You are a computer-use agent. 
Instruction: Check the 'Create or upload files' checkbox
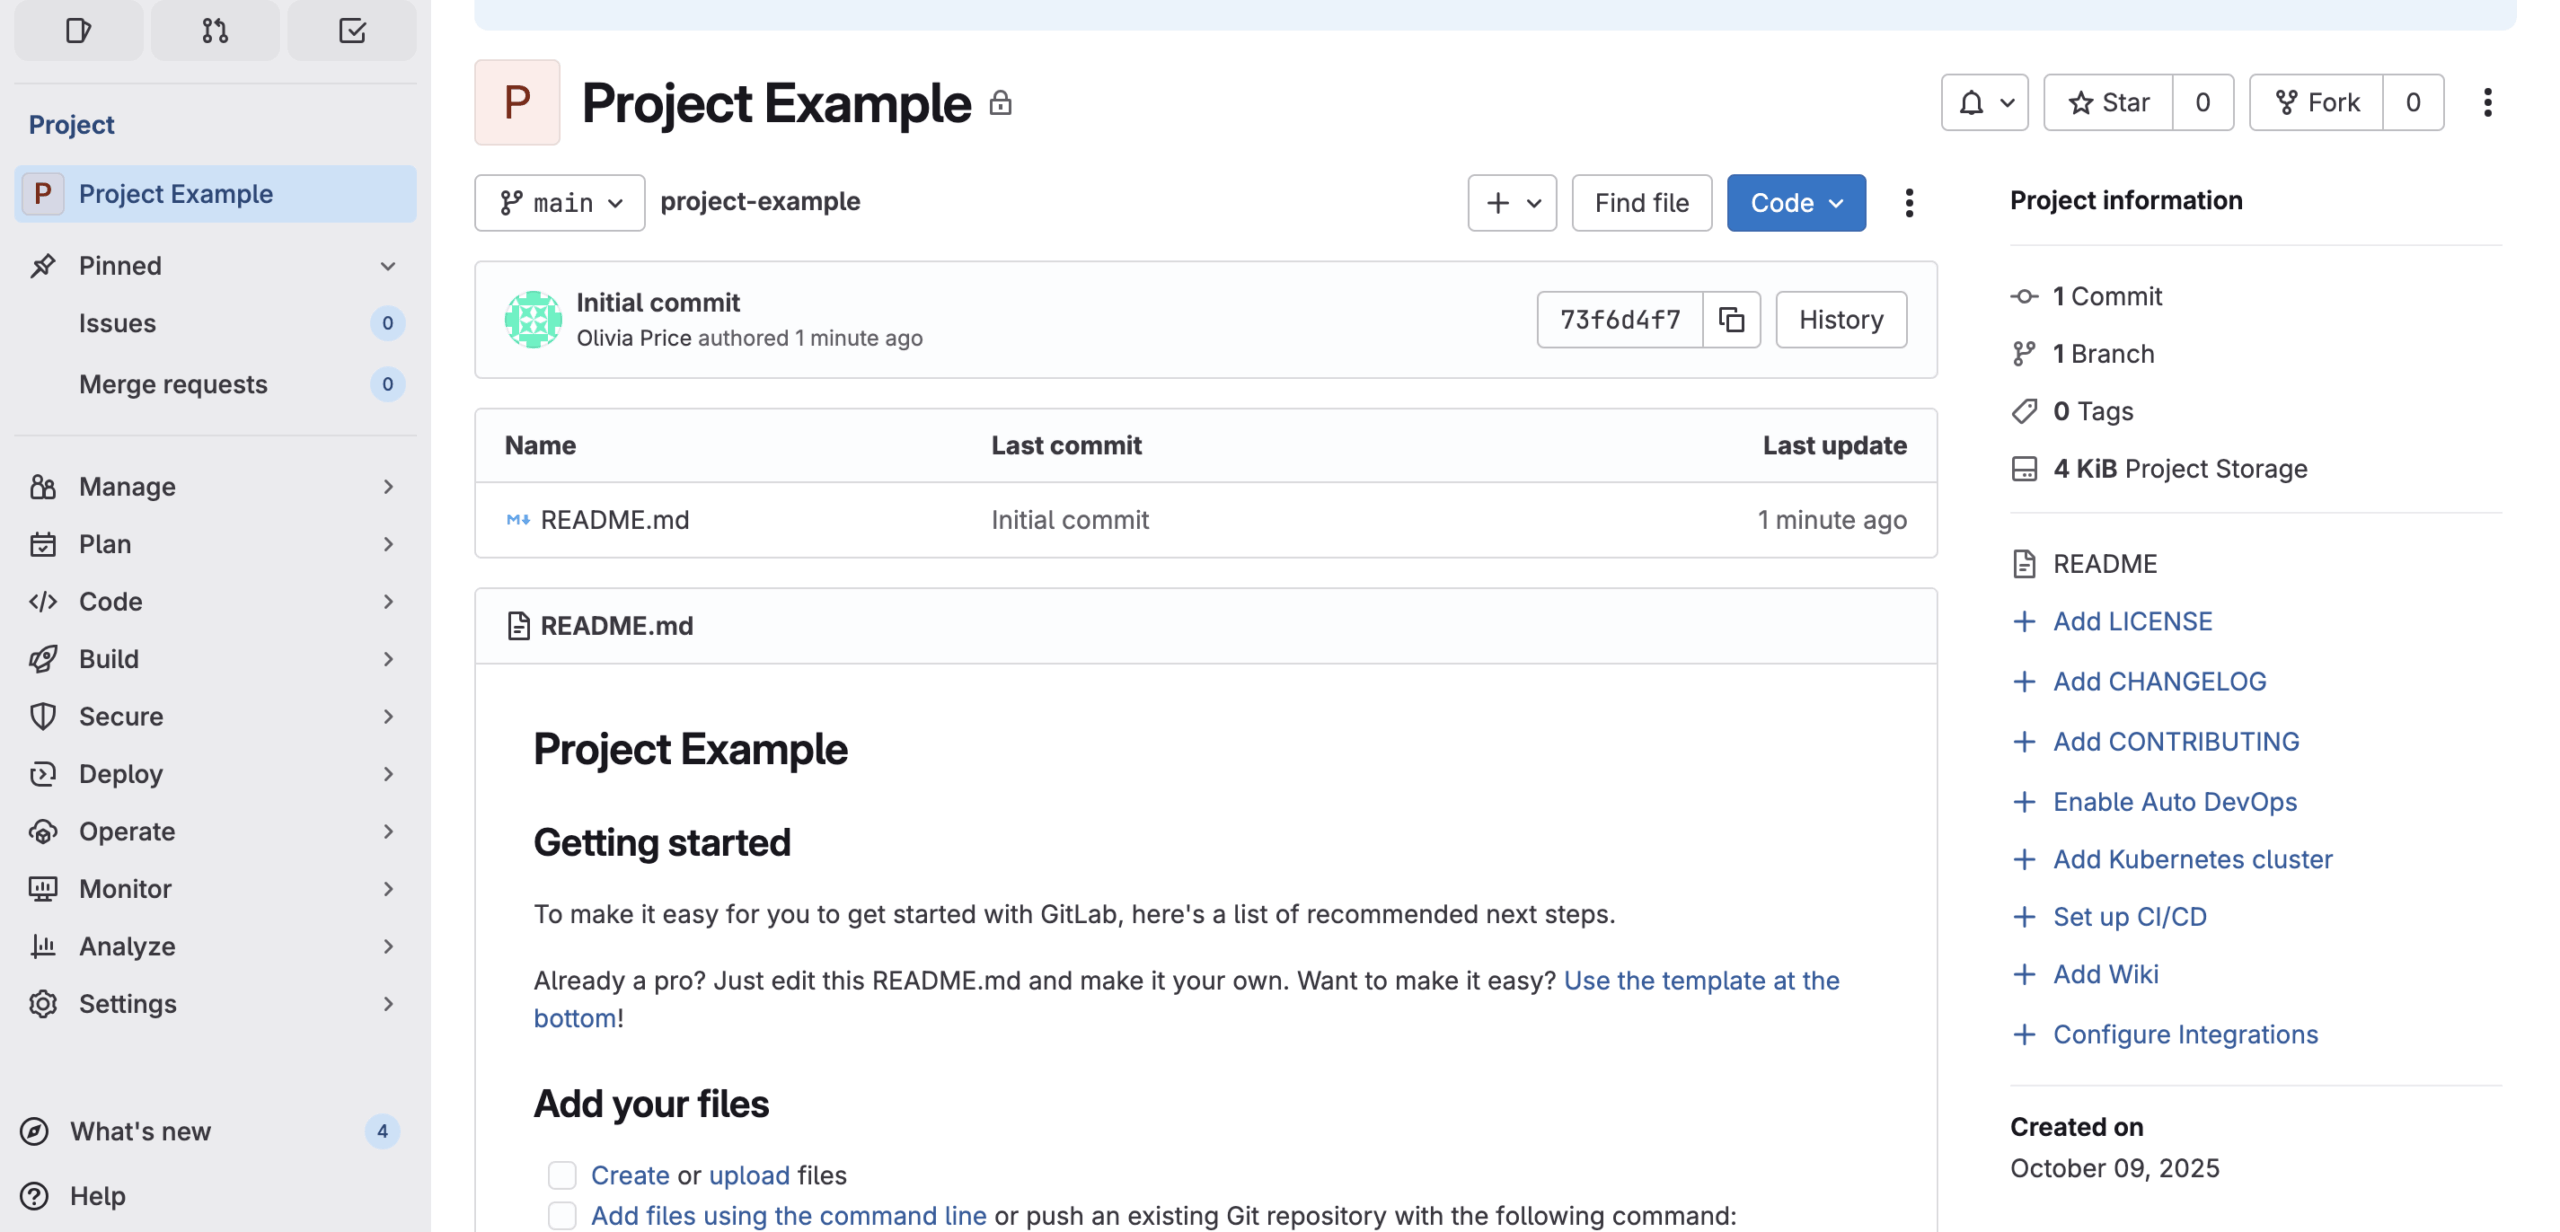click(562, 1175)
